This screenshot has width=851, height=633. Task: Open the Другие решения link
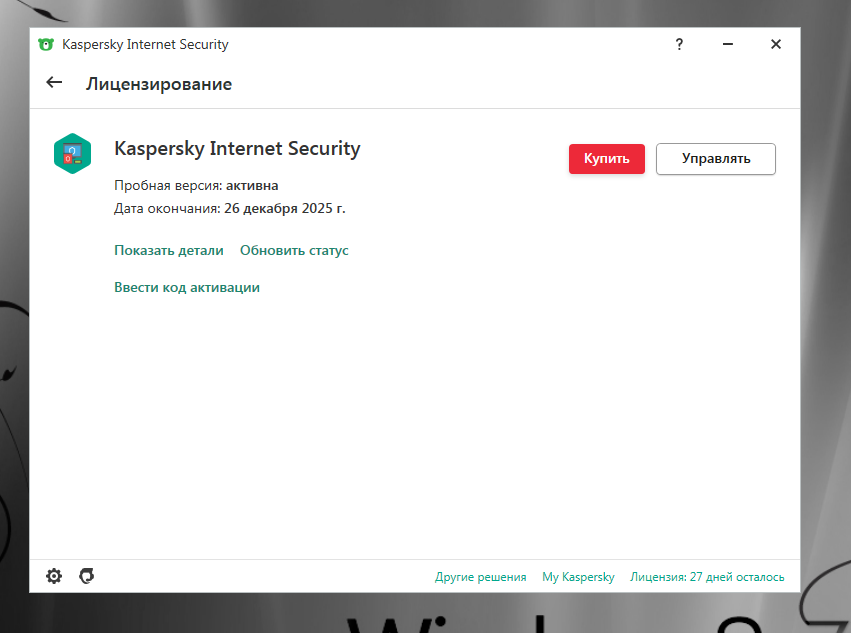[x=480, y=577]
